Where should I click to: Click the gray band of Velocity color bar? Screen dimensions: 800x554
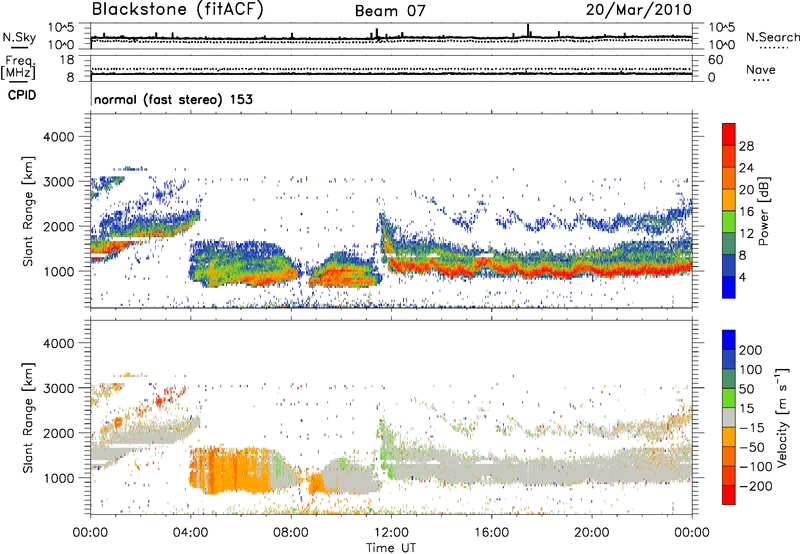point(729,417)
